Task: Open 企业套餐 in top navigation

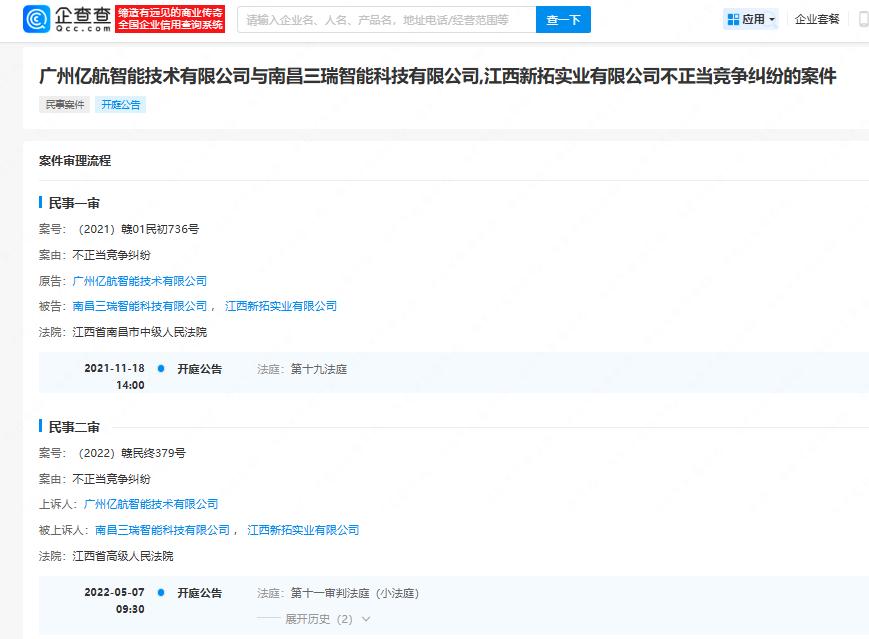Action: pos(817,19)
